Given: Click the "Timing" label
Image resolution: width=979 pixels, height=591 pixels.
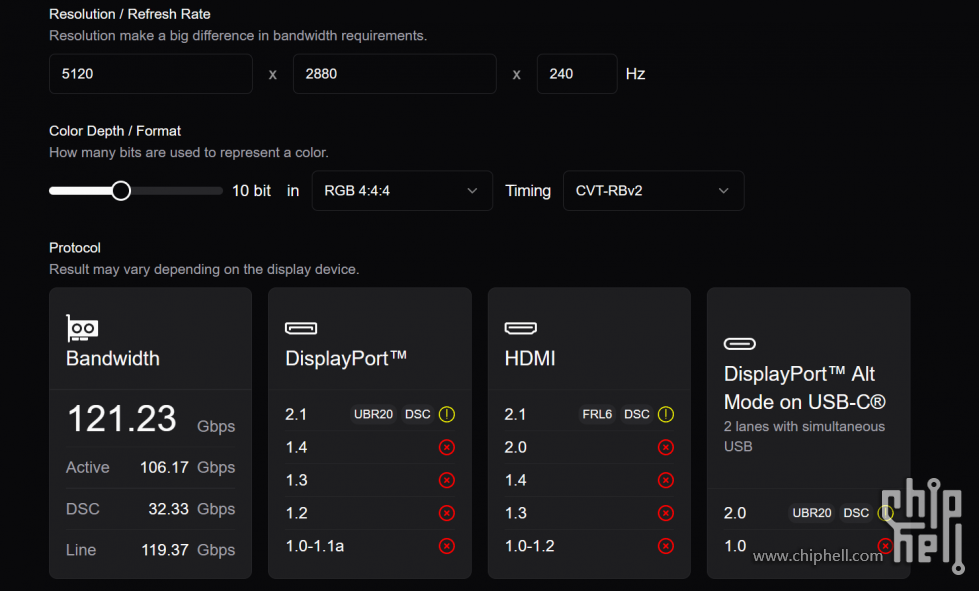Looking at the screenshot, I should pos(528,191).
